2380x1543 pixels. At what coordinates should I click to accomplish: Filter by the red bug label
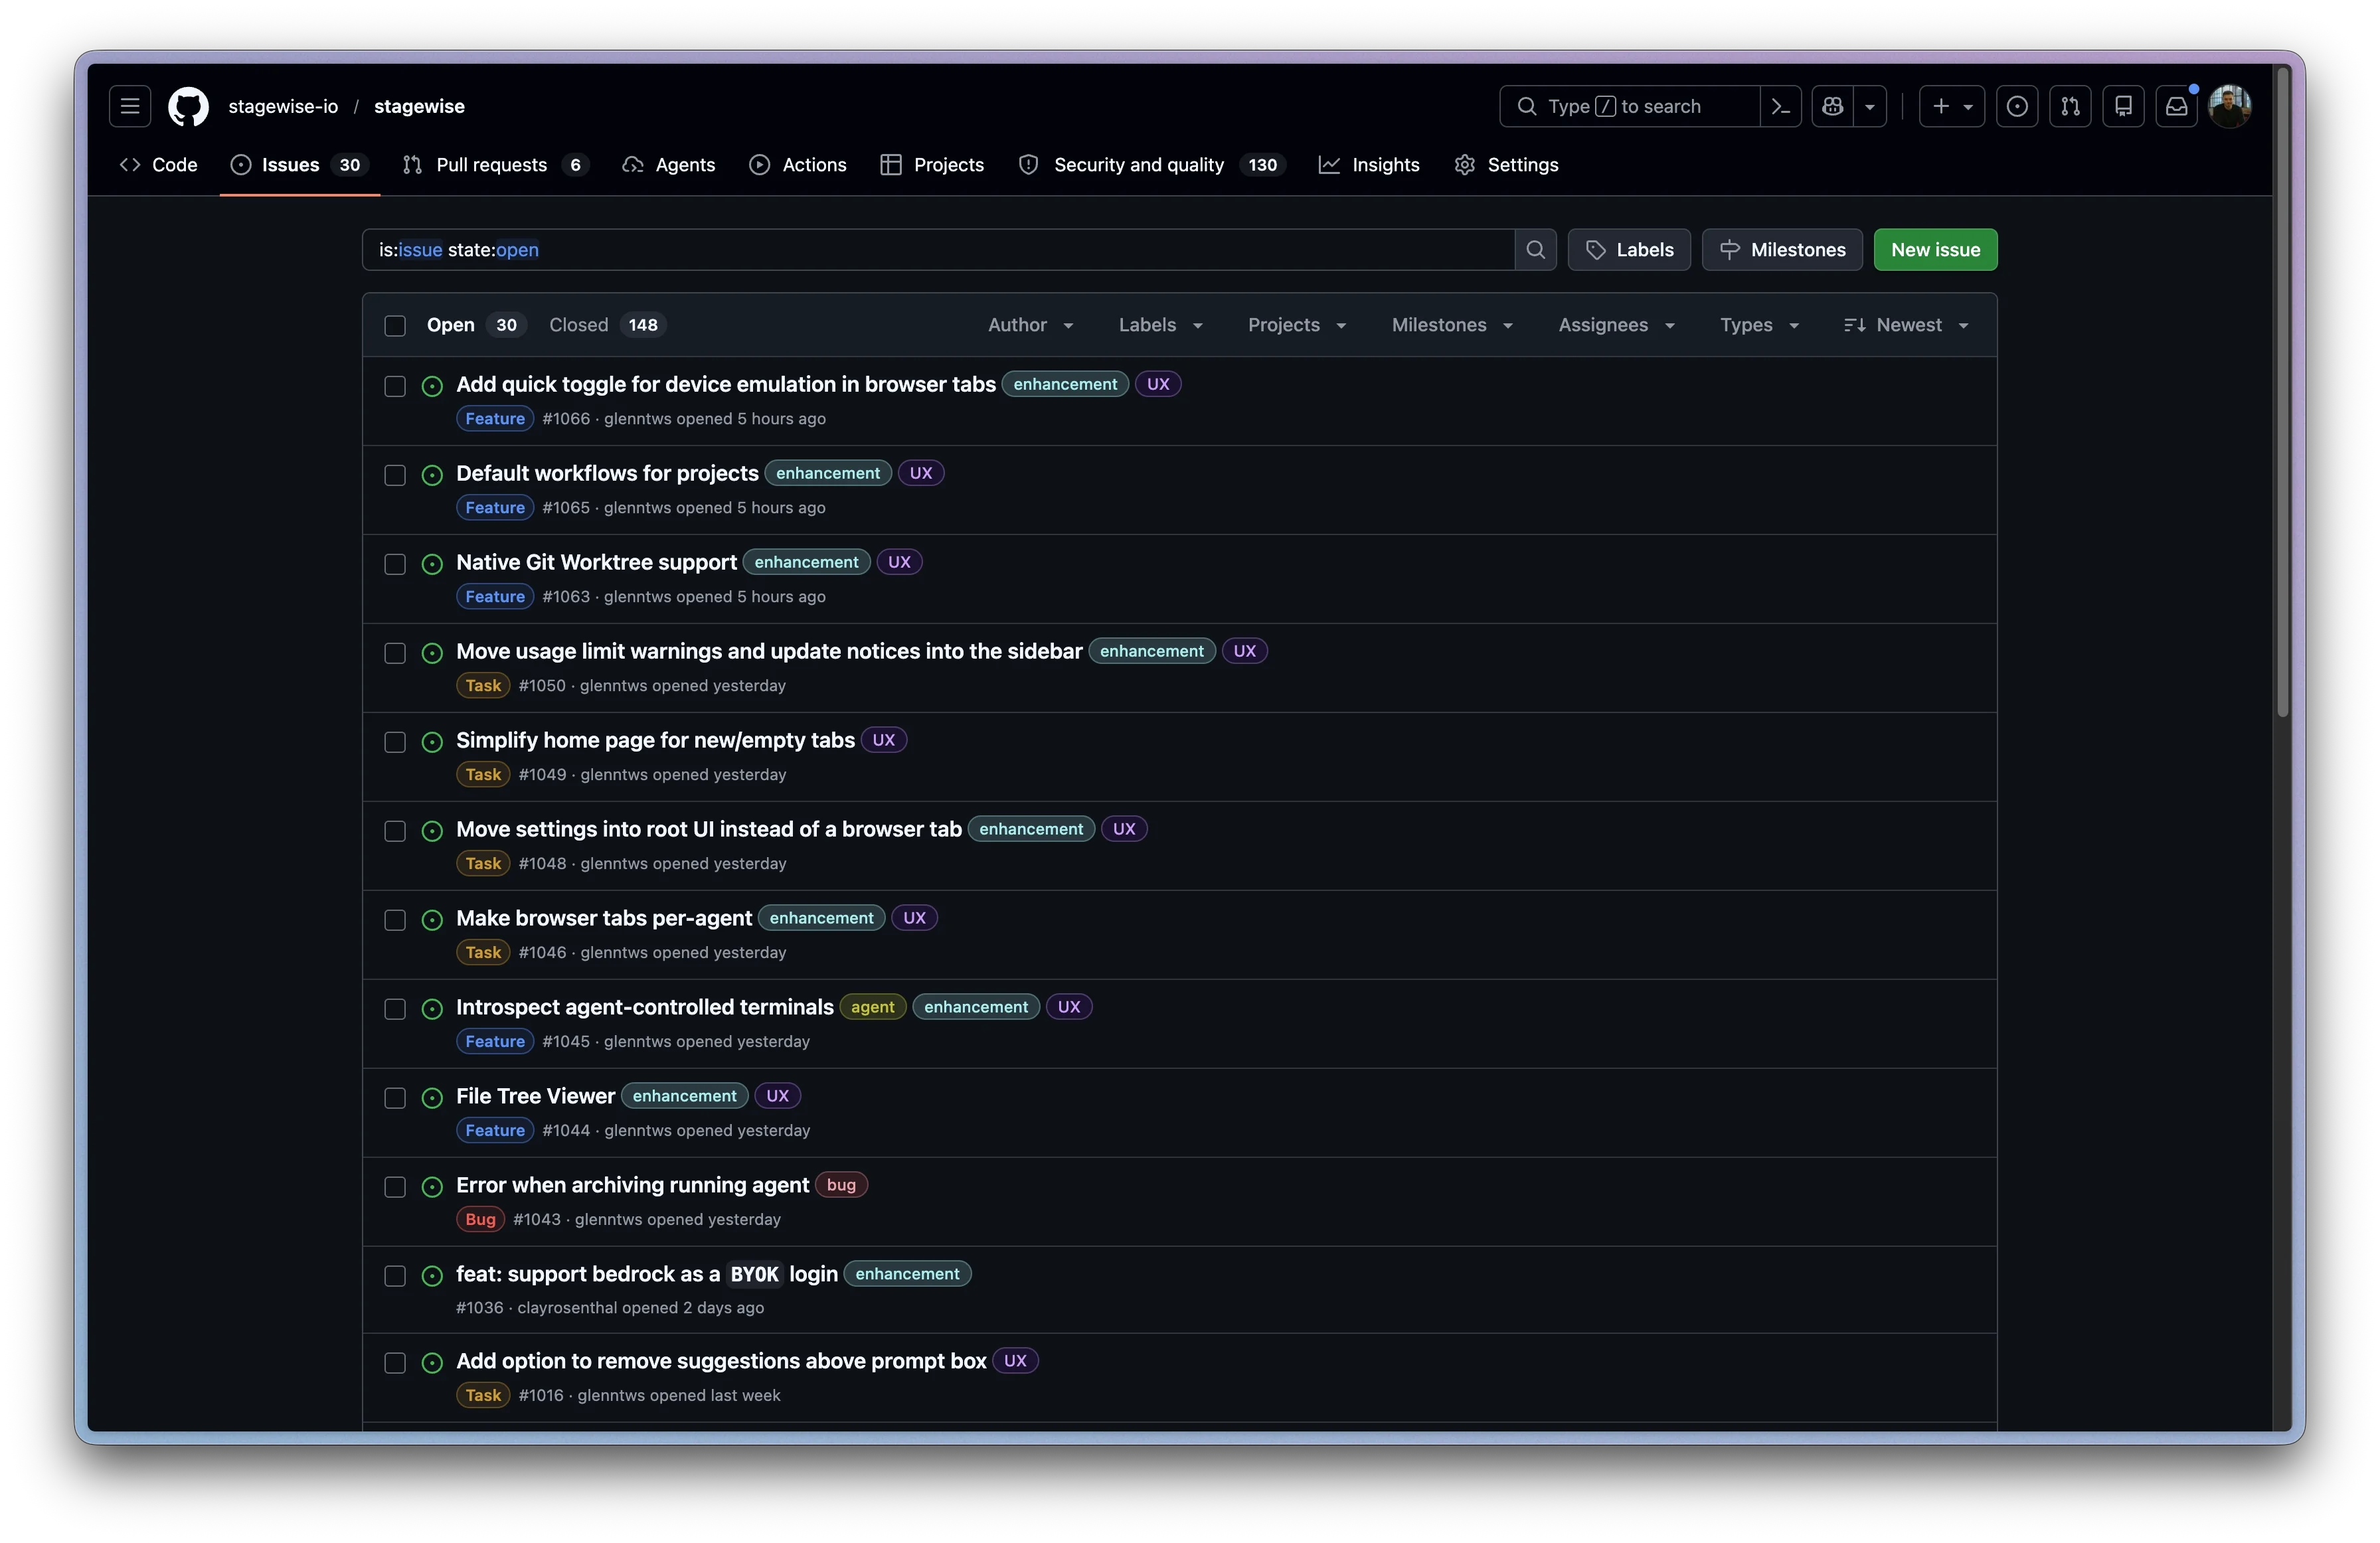point(841,1185)
